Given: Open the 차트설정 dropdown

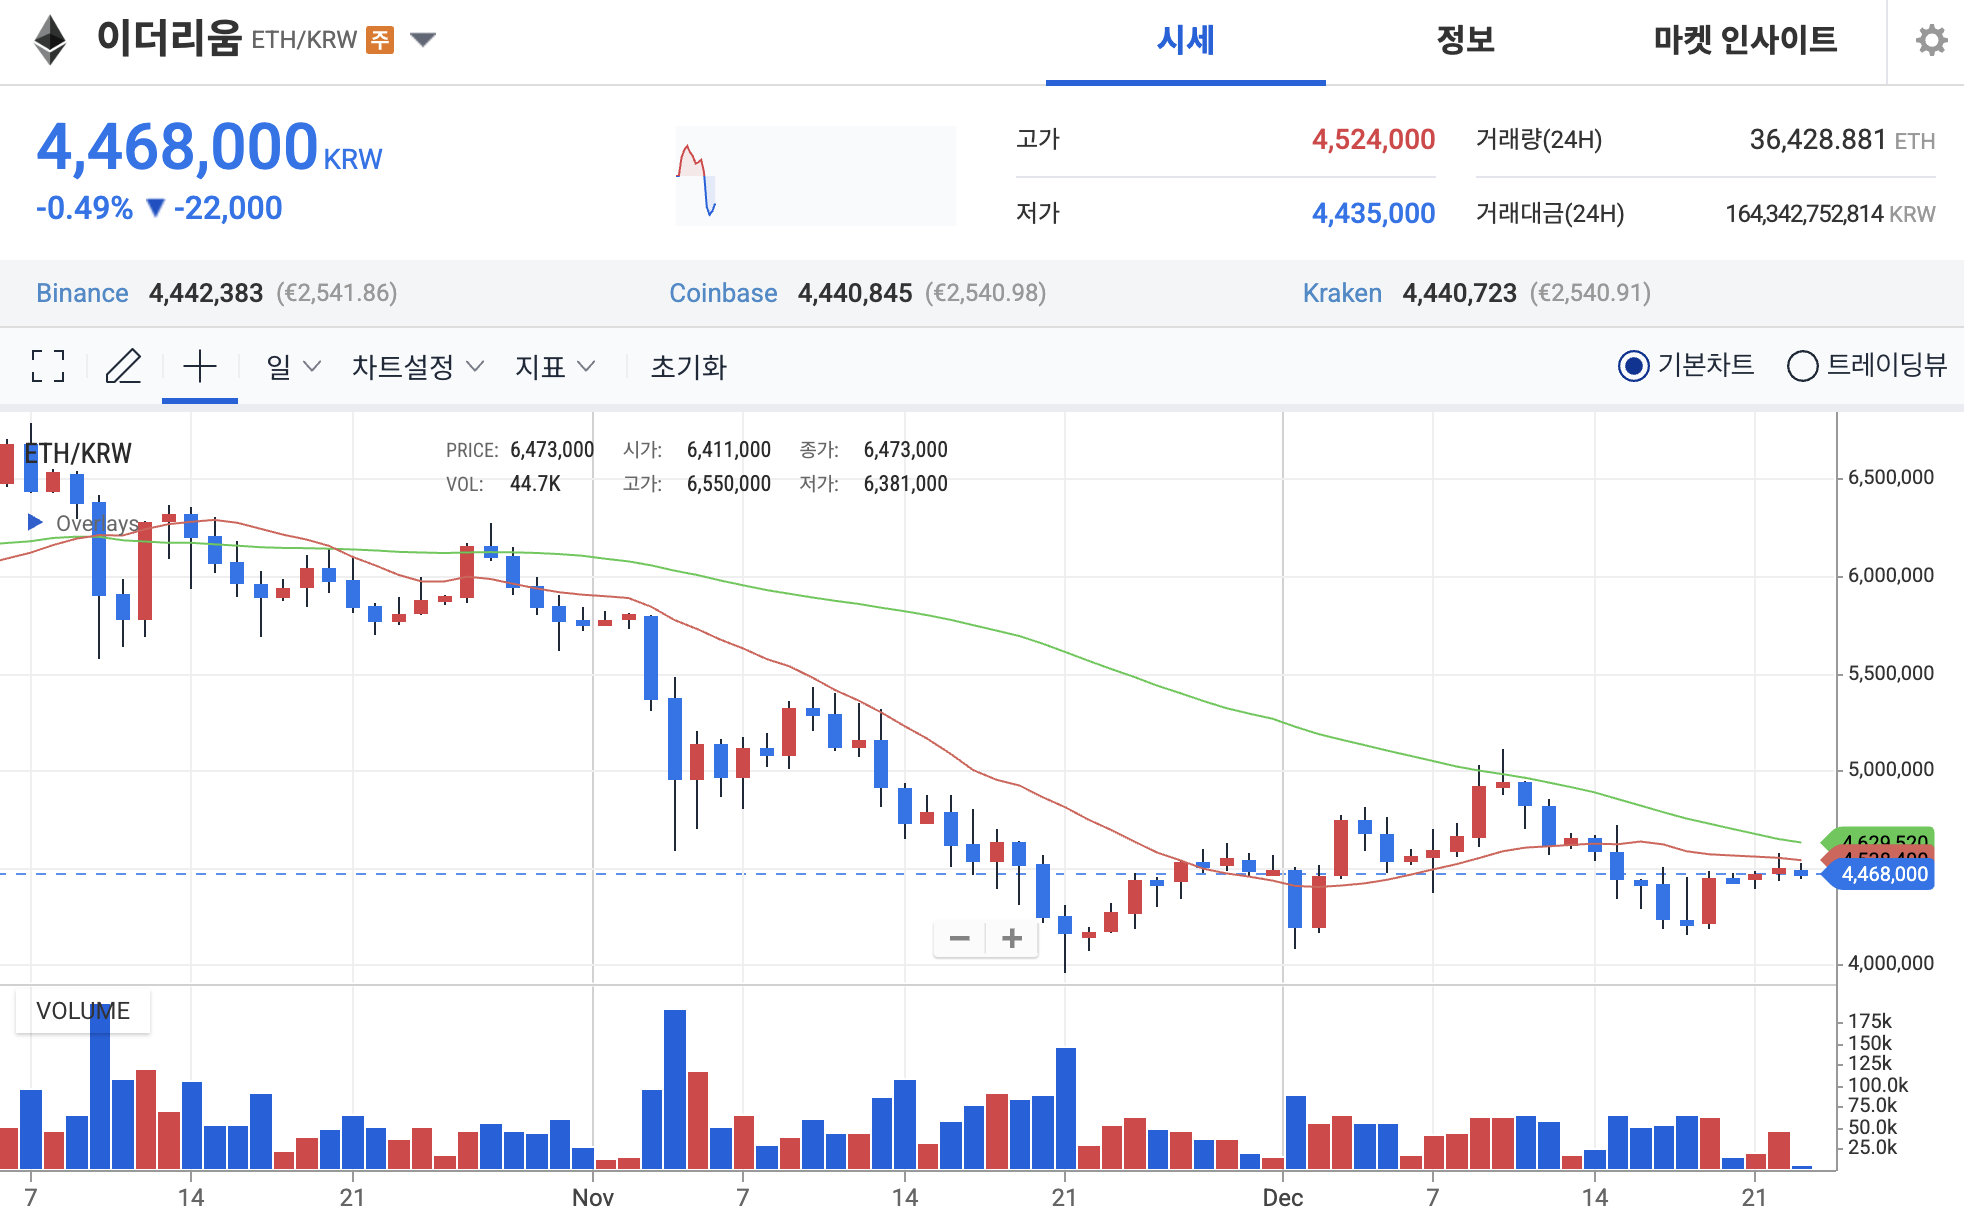Looking at the screenshot, I should pyautogui.click(x=415, y=367).
